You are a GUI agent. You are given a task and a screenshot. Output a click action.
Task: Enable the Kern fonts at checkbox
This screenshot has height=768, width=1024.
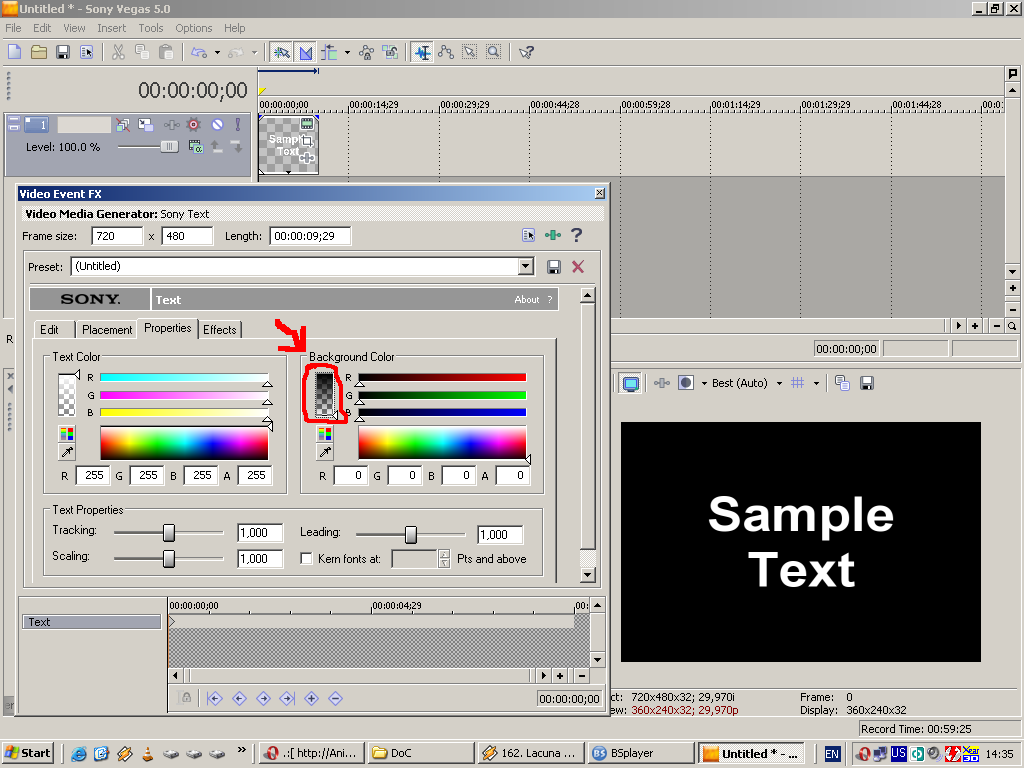306,558
